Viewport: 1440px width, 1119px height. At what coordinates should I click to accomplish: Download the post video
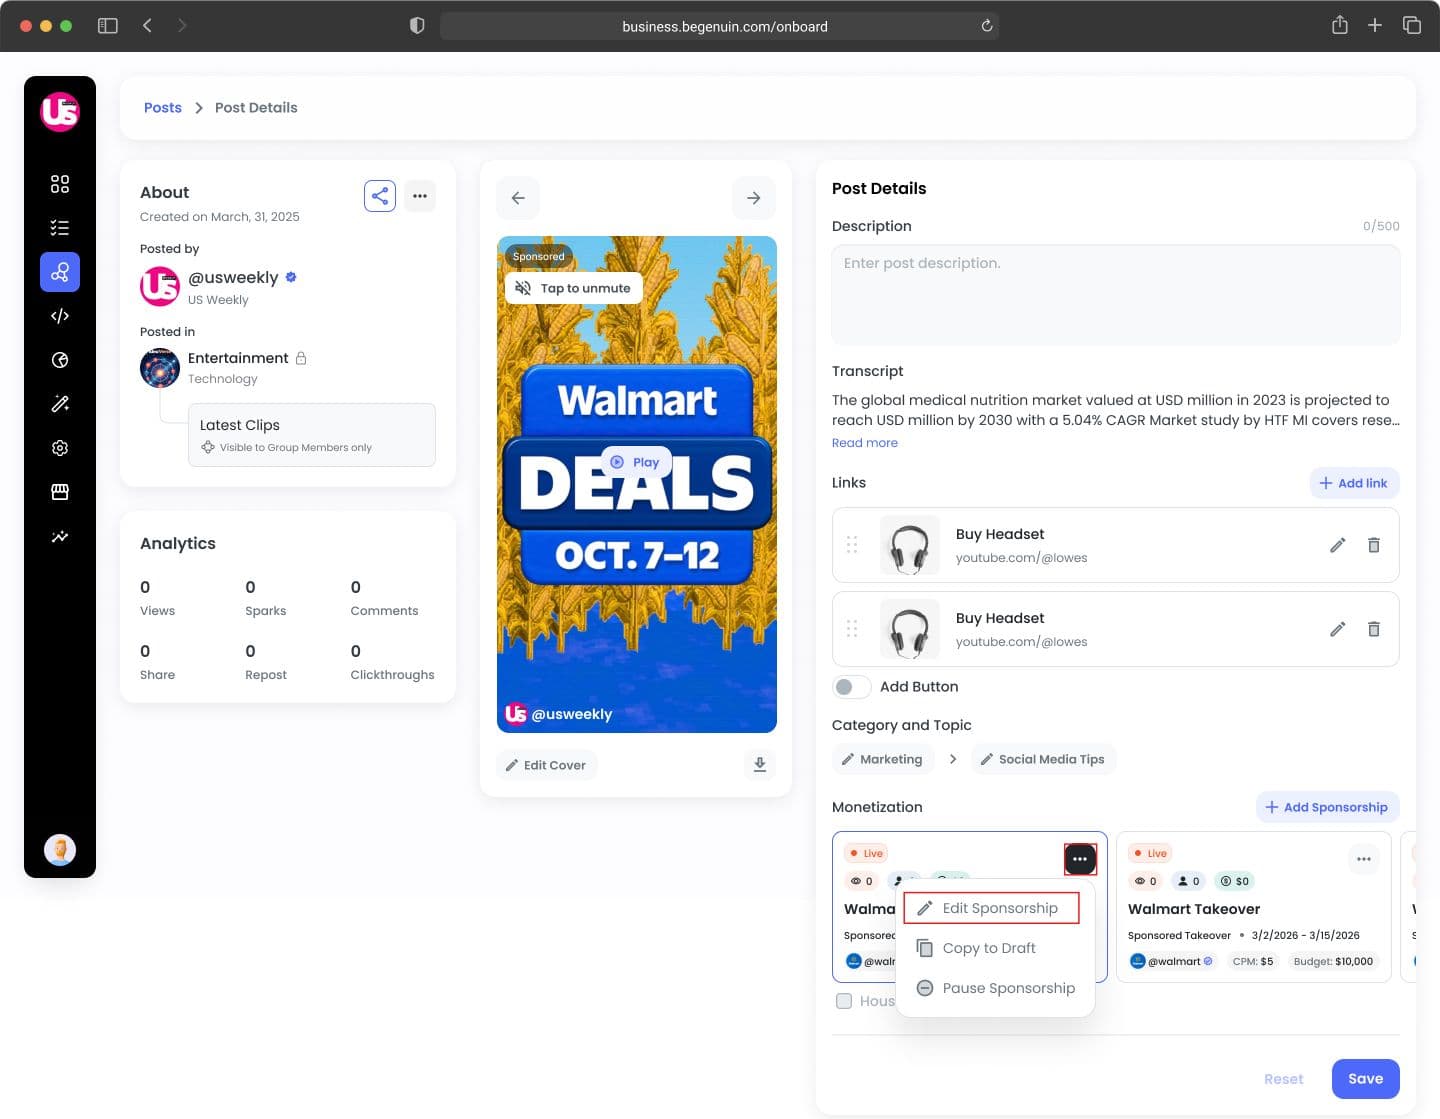pyautogui.click(x=760, y=765)
